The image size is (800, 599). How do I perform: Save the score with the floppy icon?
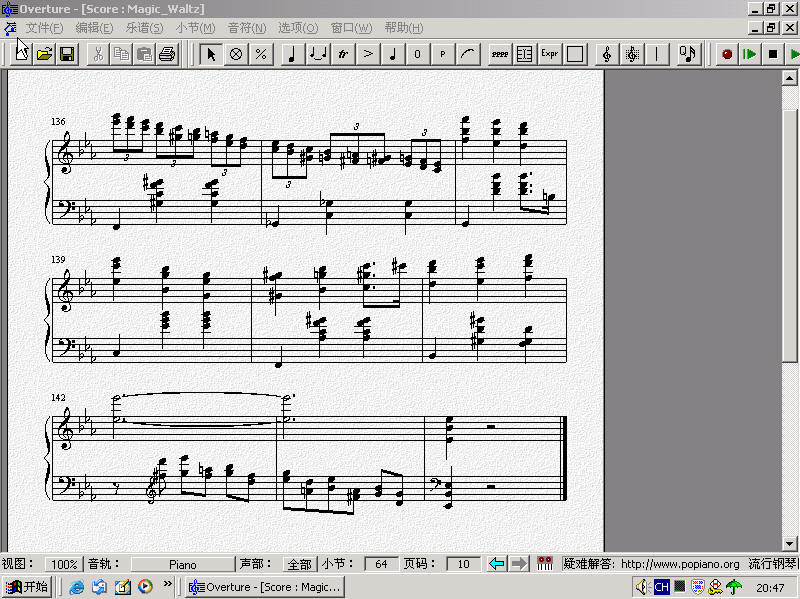tap(67, 54)
